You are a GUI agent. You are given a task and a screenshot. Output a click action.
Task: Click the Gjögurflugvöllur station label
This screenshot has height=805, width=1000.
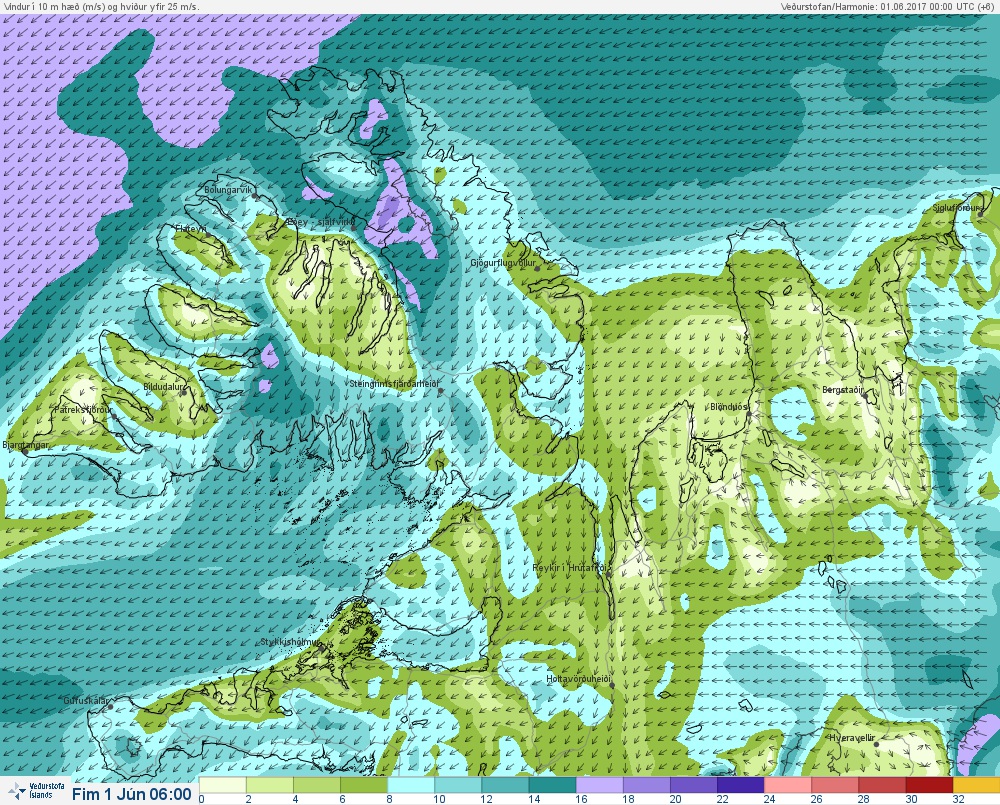coord(503,263)
